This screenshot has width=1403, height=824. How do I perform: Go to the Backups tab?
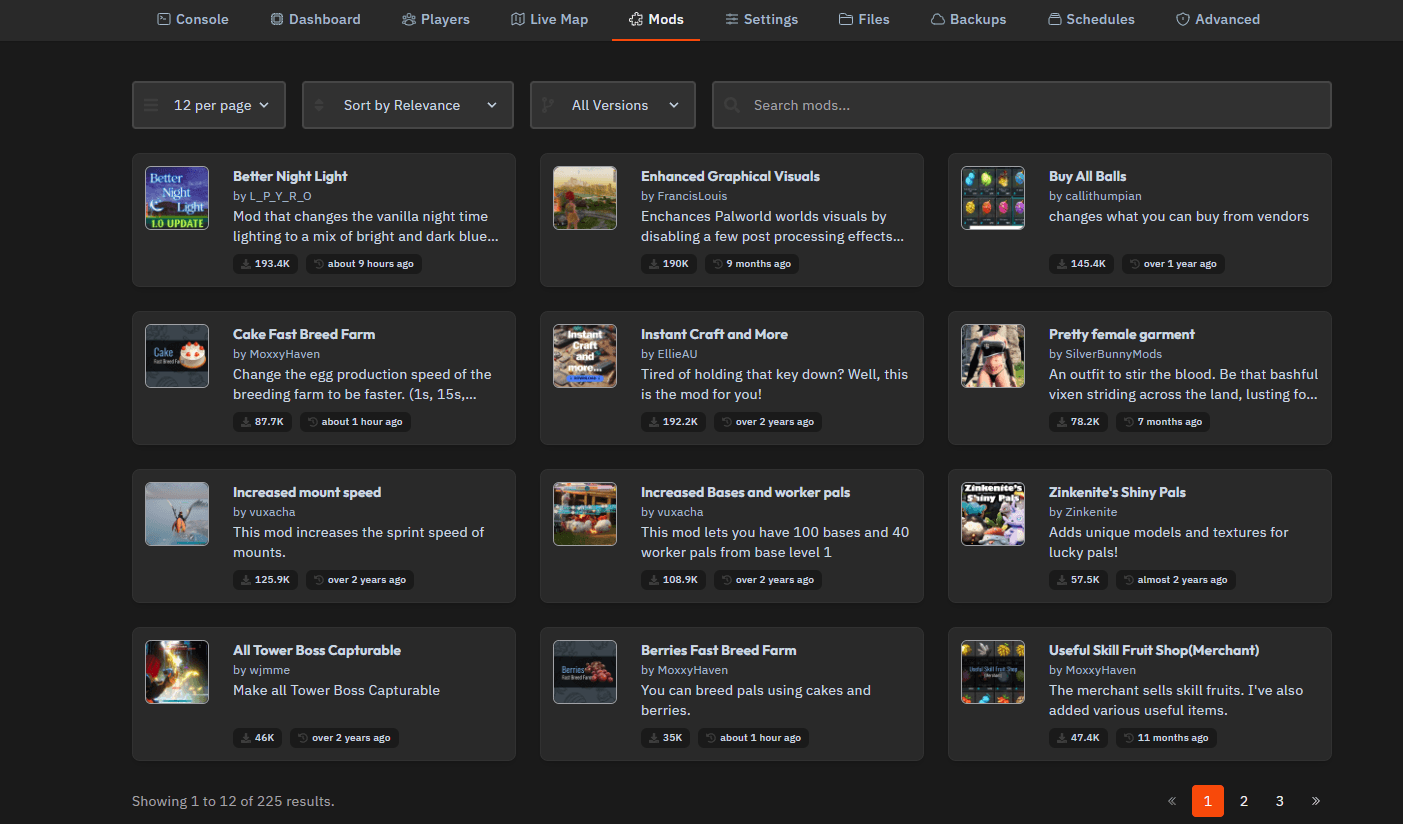pos(969,19)
